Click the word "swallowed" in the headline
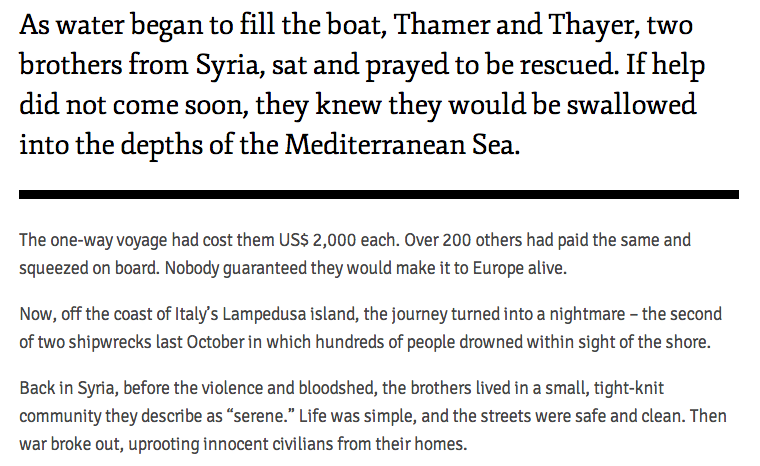The image size is (760, 466). coord(632,105)
